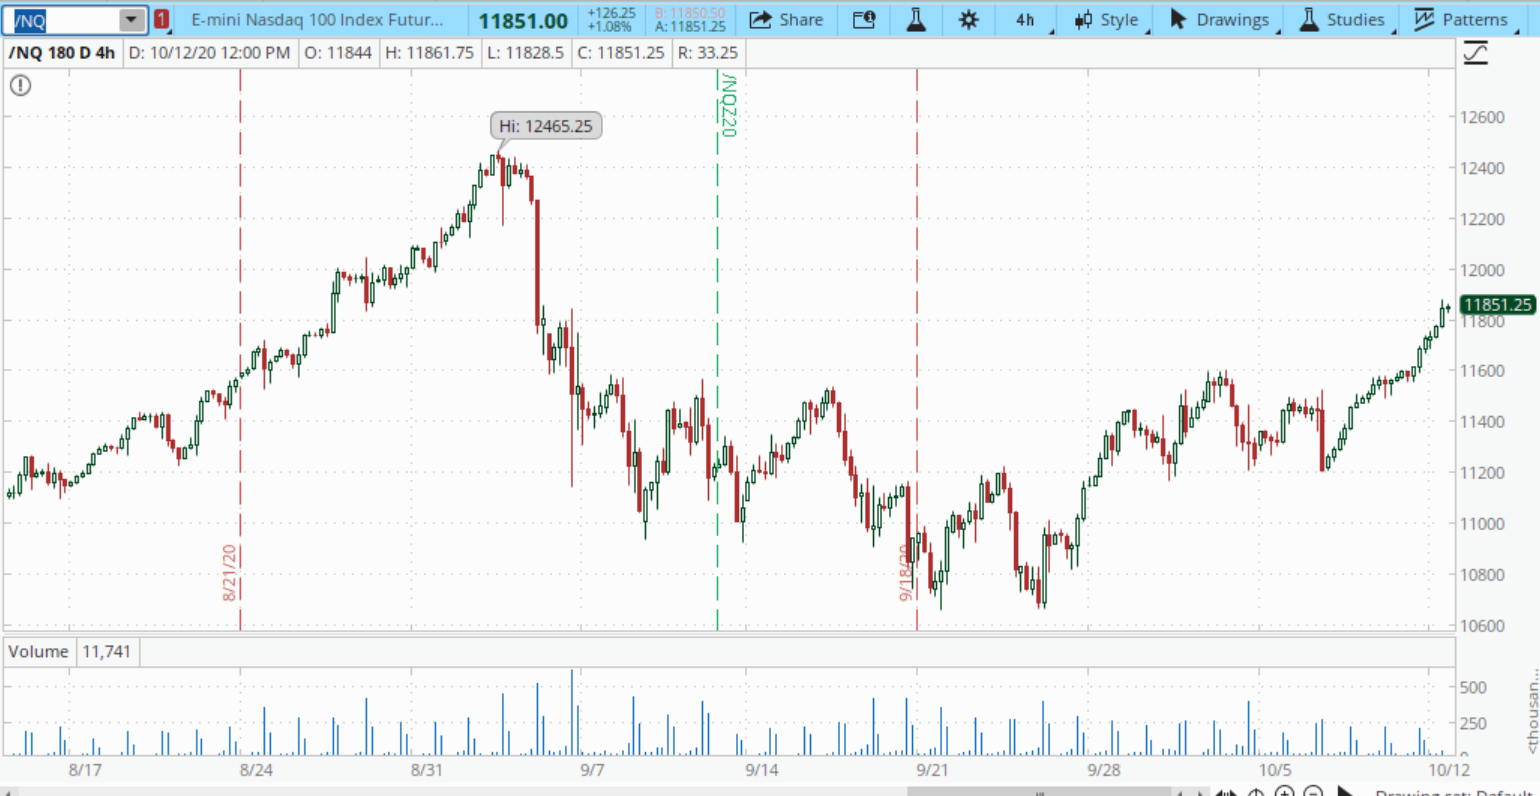Click the Share button

(x=786, y=20)
